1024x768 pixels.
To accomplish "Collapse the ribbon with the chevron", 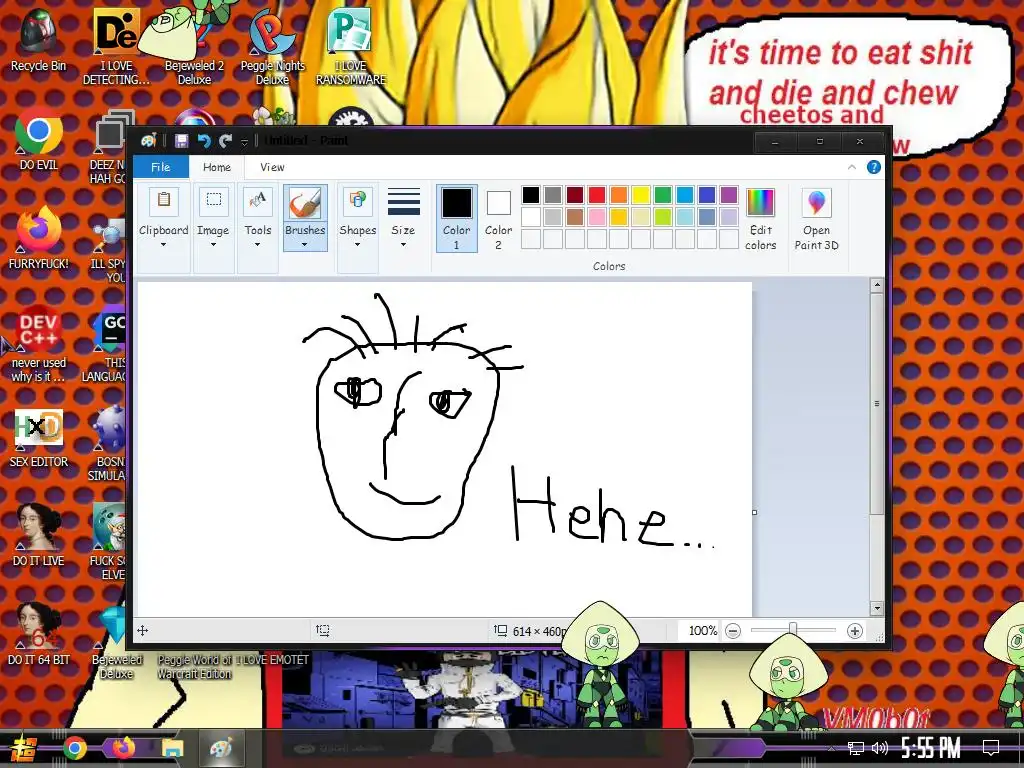I will [x=852, y=167].
